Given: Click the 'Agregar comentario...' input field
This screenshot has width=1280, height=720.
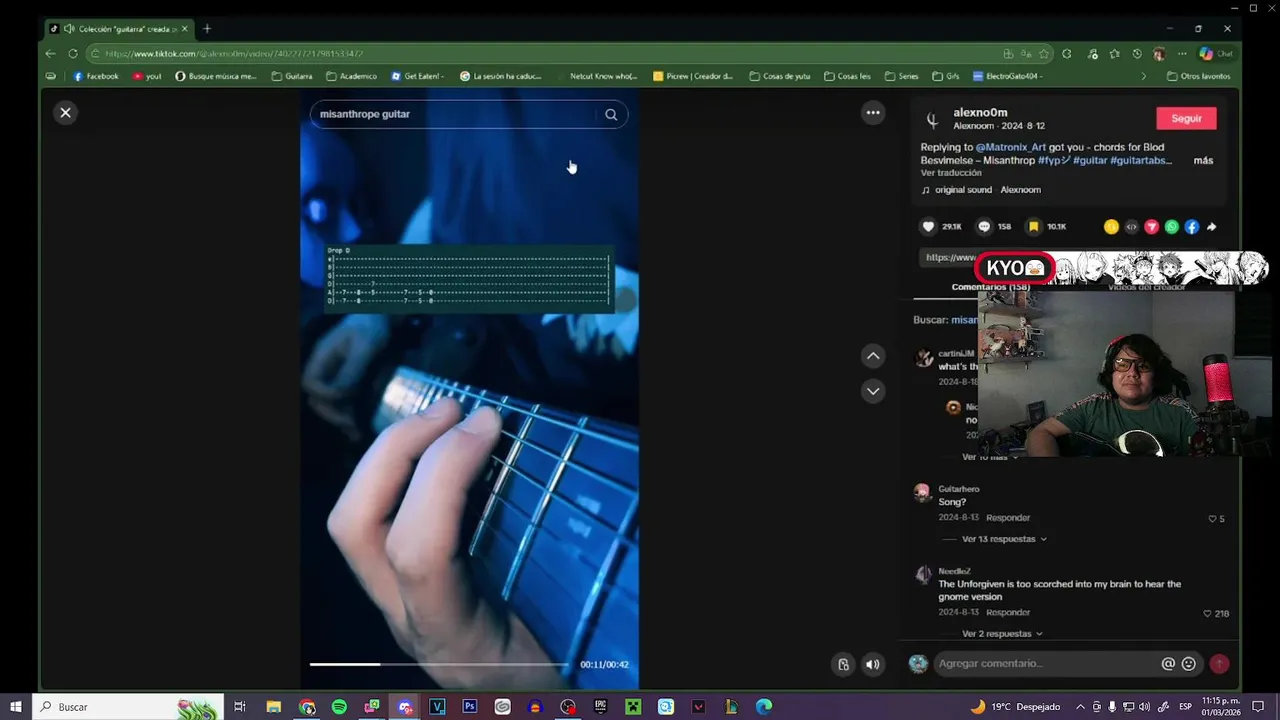Looking at the screenshot, I should pos(1045,664).
